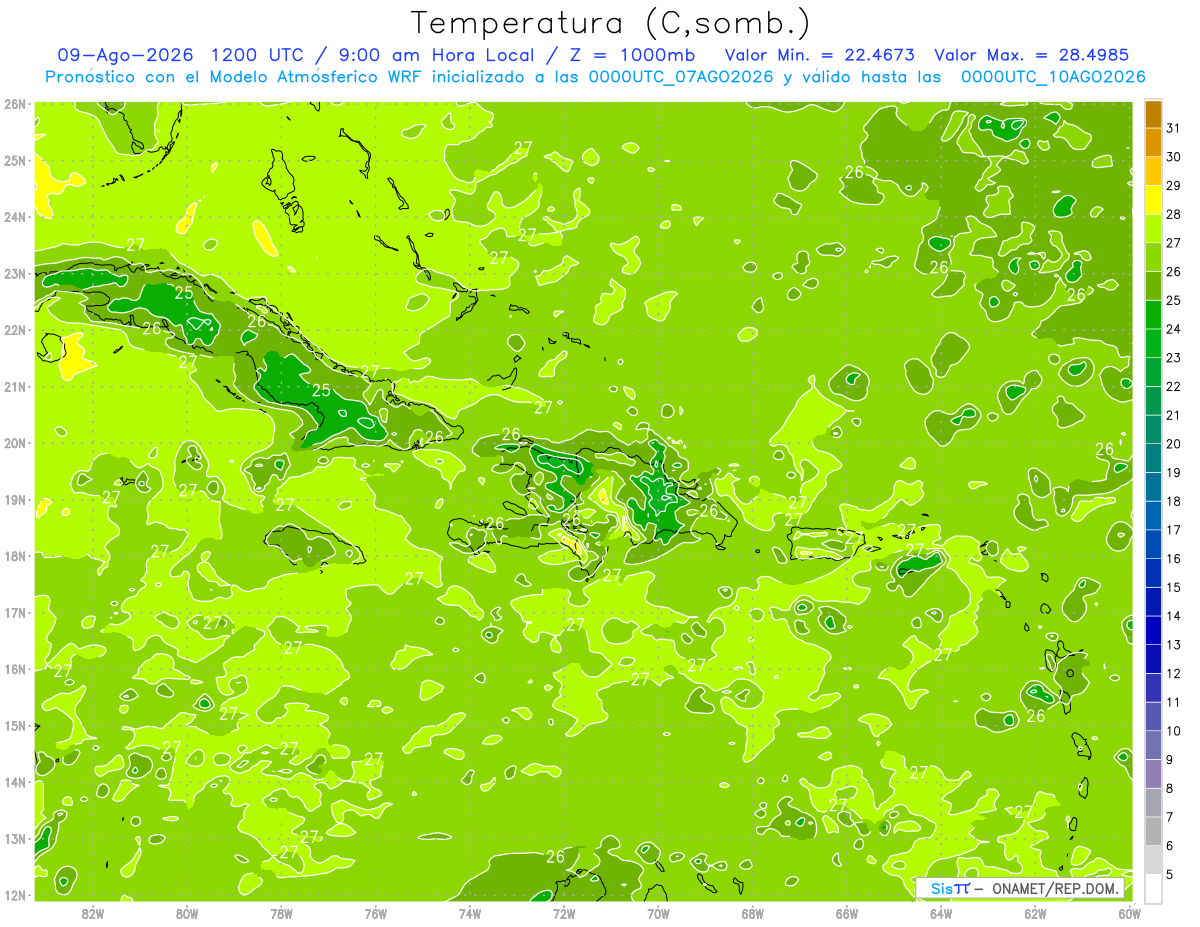The width and height of the screenshot is (1200, 927).
Task: Click the latitude label 12N
Action: [x=15, y=895]
